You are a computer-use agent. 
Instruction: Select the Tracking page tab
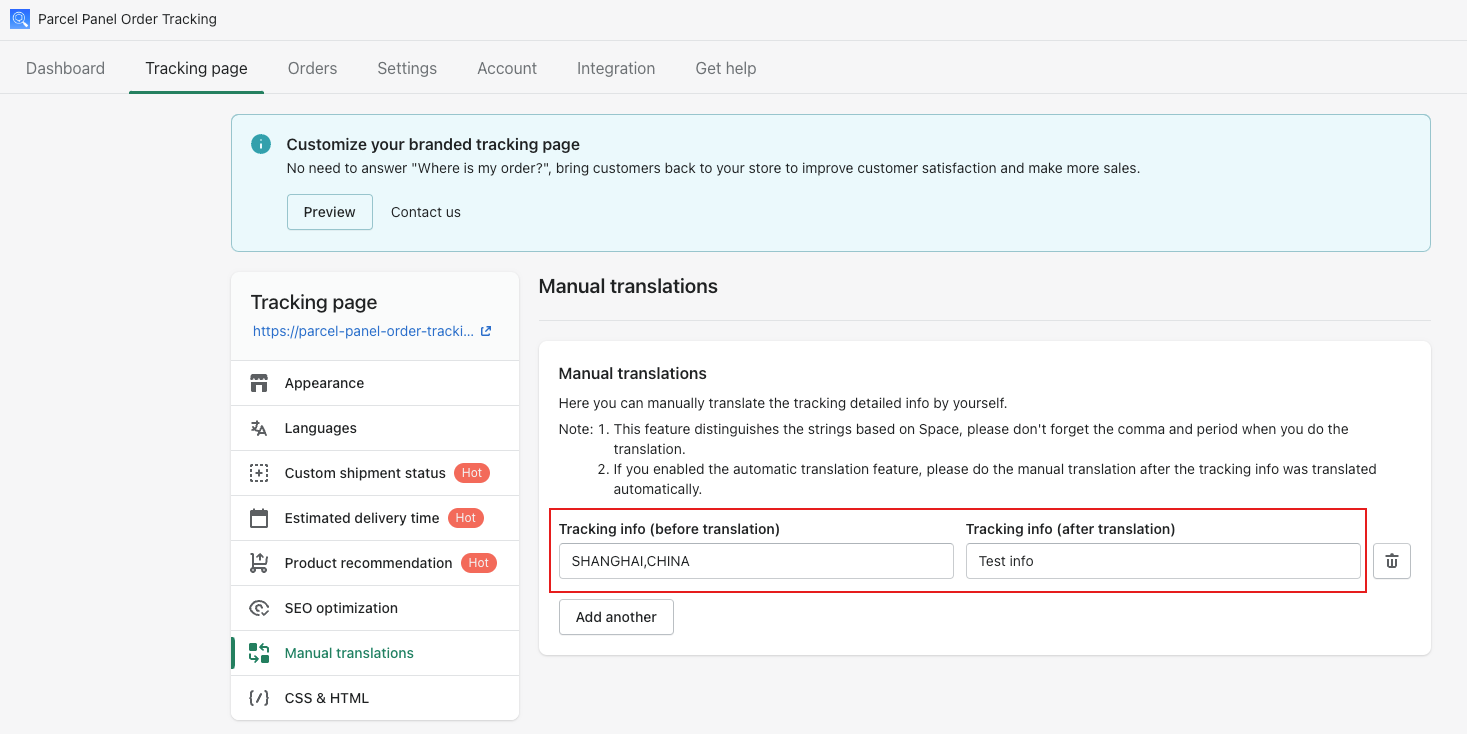pos(196,68)
